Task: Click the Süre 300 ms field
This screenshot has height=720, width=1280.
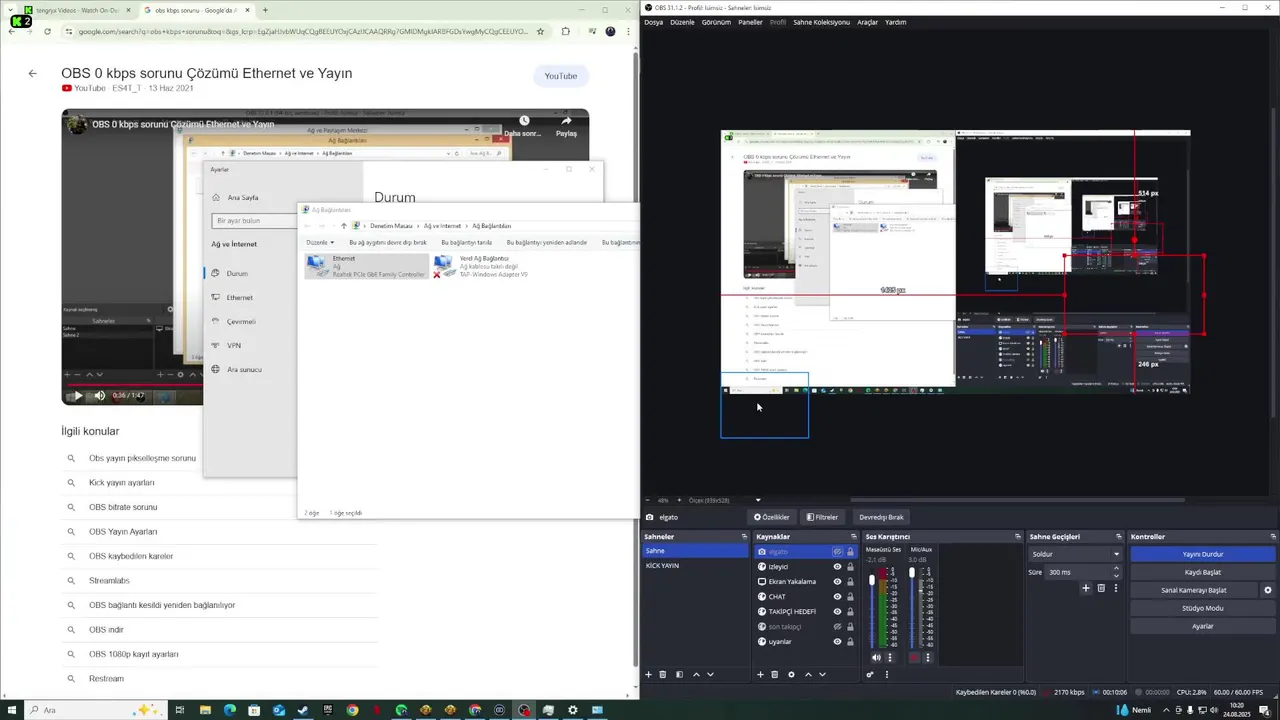Action: 1078,572
